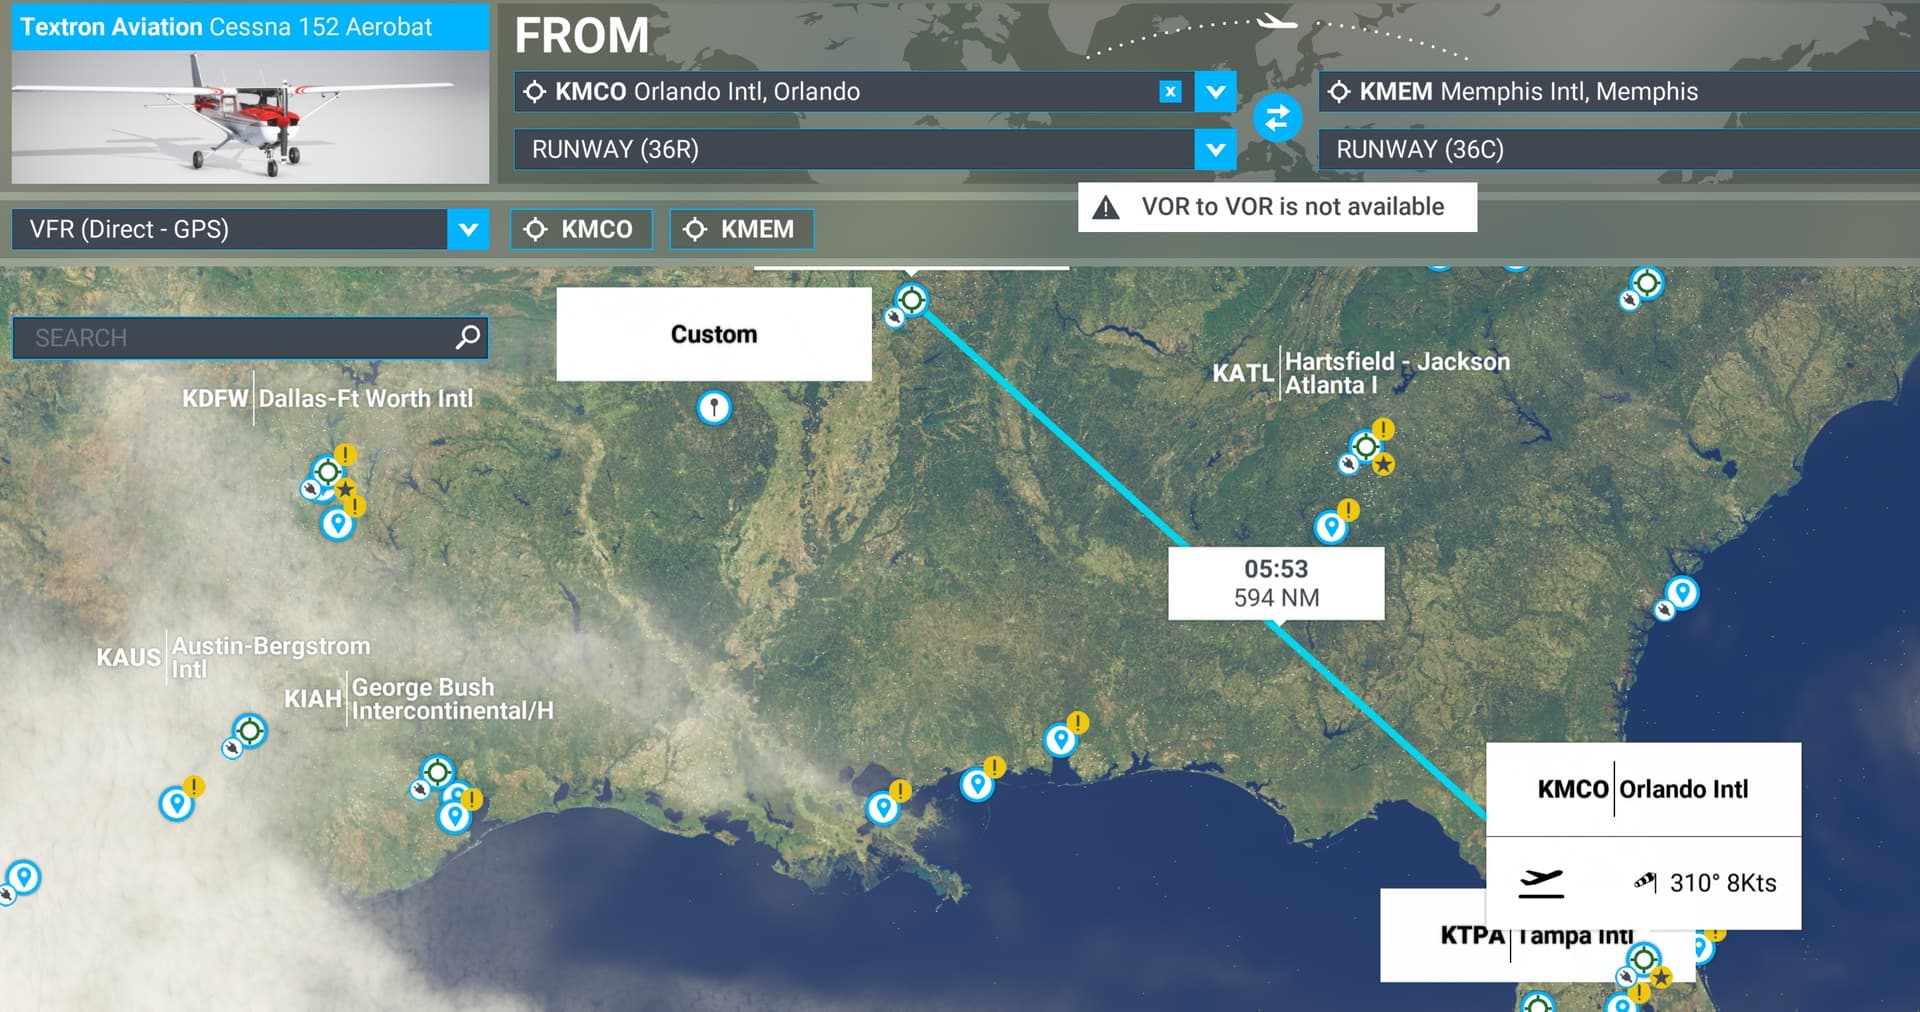Expand the VFR Direct GPS flight type dropdown
1920x1012 pixels.
click(468, 230)
